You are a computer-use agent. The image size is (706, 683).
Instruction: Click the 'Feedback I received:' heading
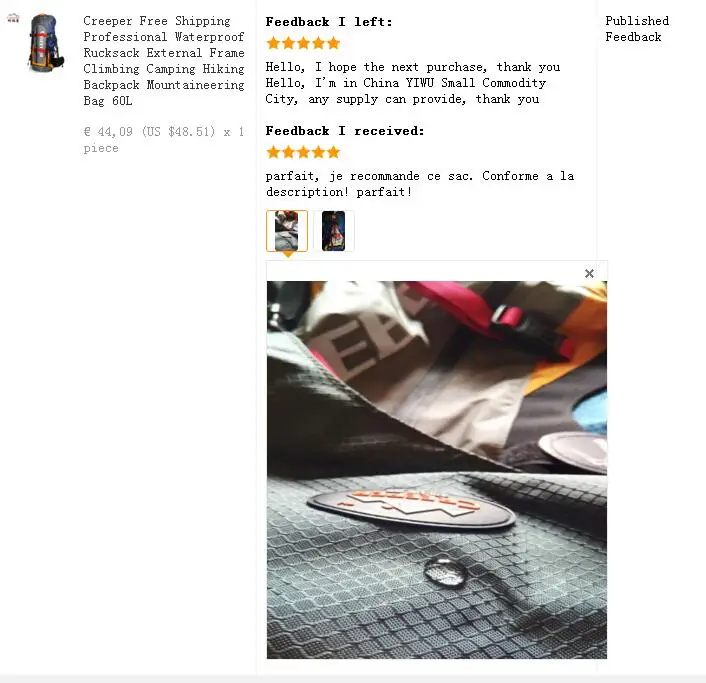[345, 131]
